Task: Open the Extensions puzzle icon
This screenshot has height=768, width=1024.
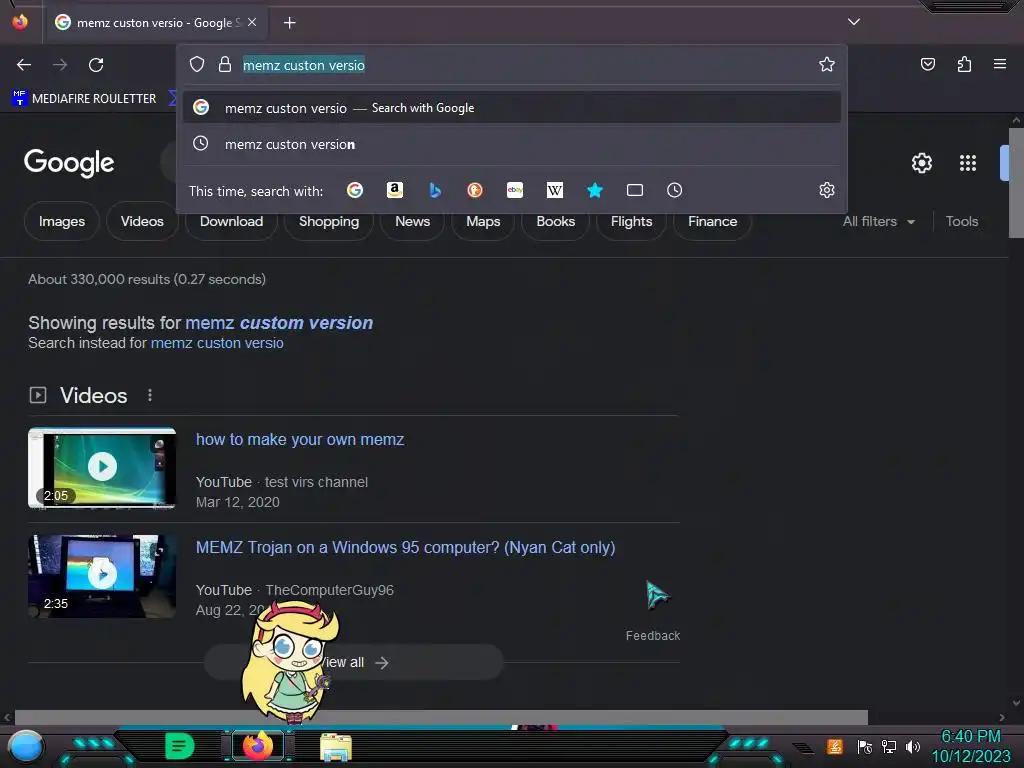Action: [x=964, y=64]
